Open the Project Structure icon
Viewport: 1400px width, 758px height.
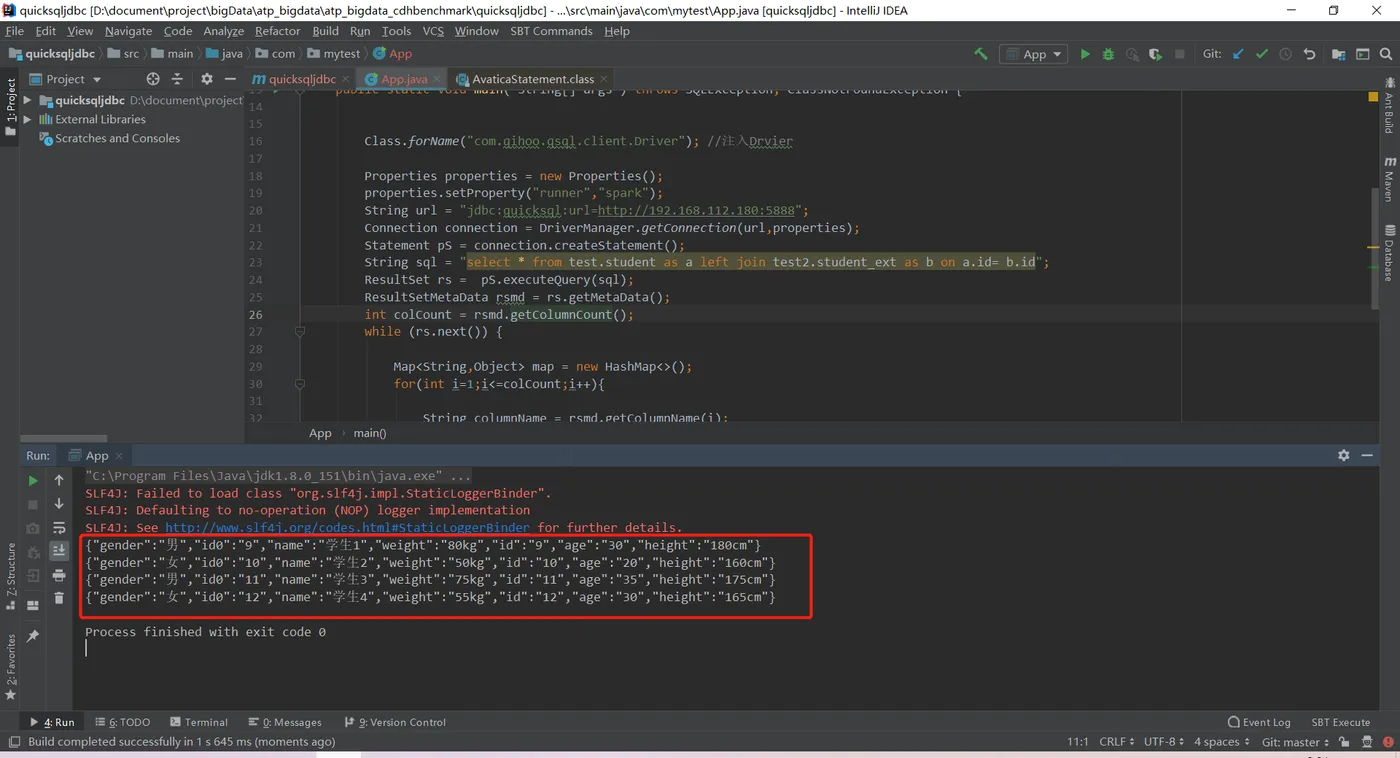click(x=1339, y=54)
